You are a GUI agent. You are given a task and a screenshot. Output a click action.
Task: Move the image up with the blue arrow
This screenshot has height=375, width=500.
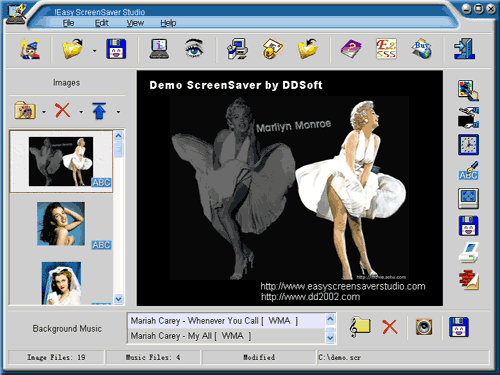[x=99, y=111]
